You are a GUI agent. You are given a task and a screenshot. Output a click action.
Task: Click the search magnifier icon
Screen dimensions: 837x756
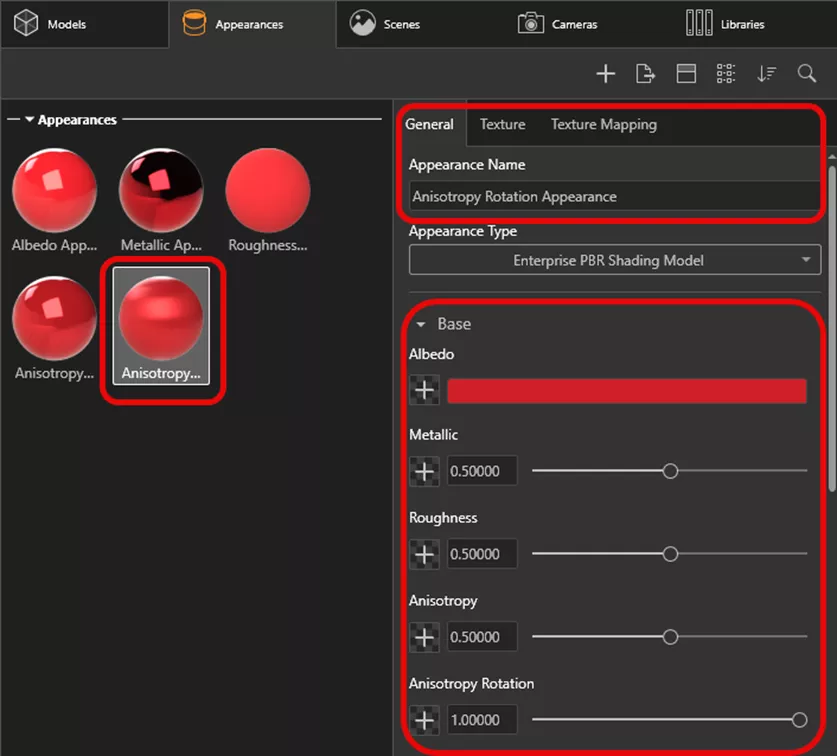pos(807,73)
